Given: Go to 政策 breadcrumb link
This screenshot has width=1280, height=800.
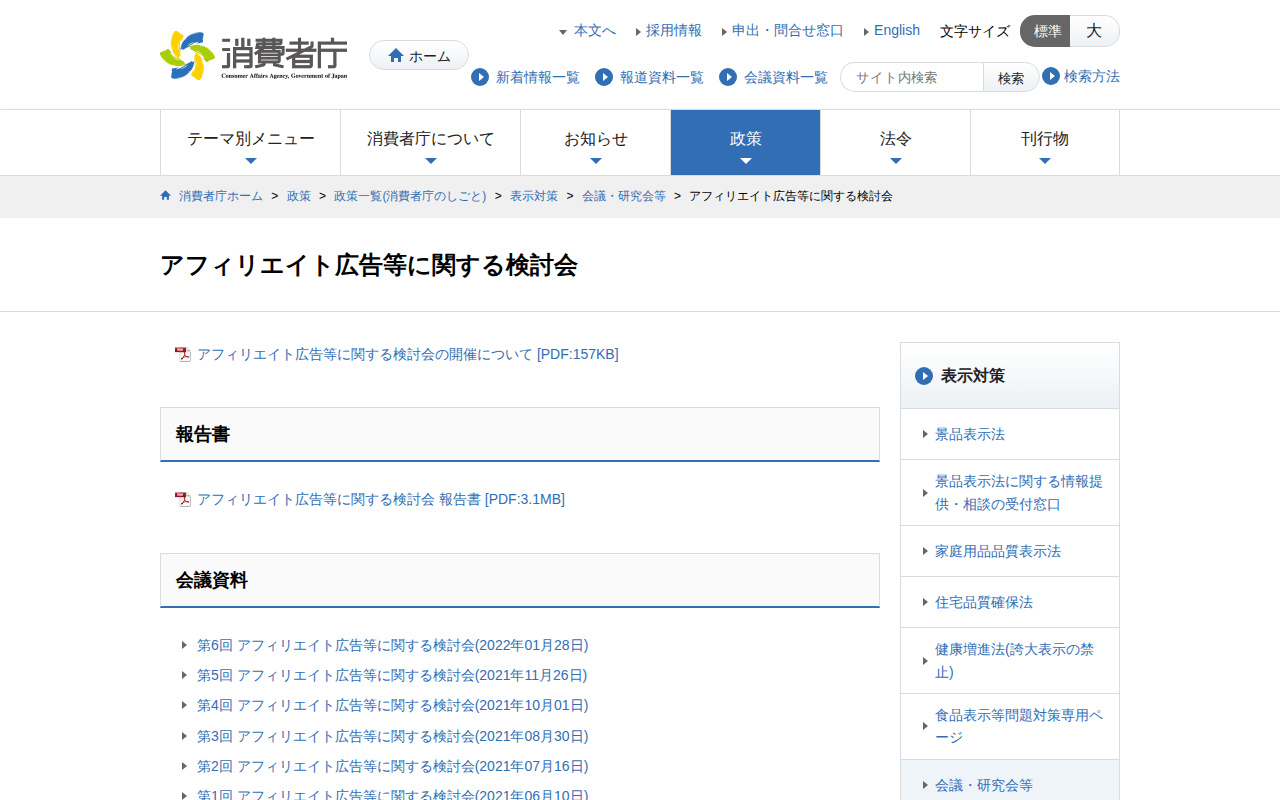Looking at the screenshot, I should pos(299,196).
